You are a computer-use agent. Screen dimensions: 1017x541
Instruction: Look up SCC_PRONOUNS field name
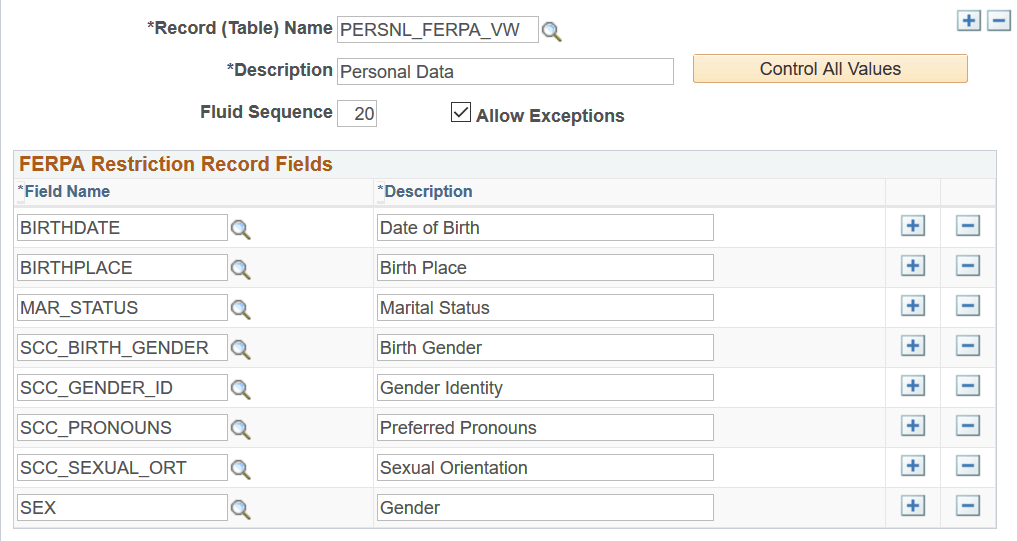point(240,429)
